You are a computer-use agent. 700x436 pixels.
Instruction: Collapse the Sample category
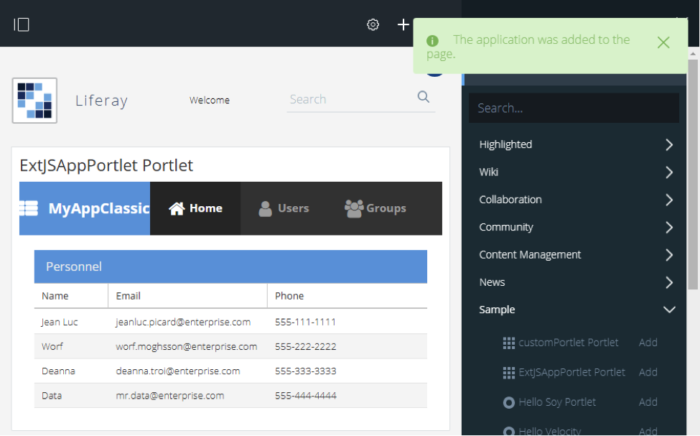[x=668, y=310]
